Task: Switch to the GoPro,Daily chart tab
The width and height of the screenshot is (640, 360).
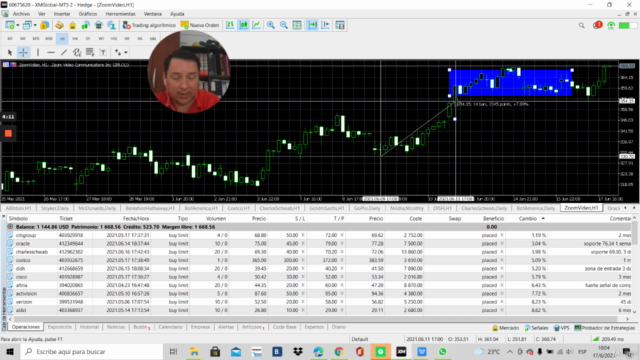Action: point(367,208)
